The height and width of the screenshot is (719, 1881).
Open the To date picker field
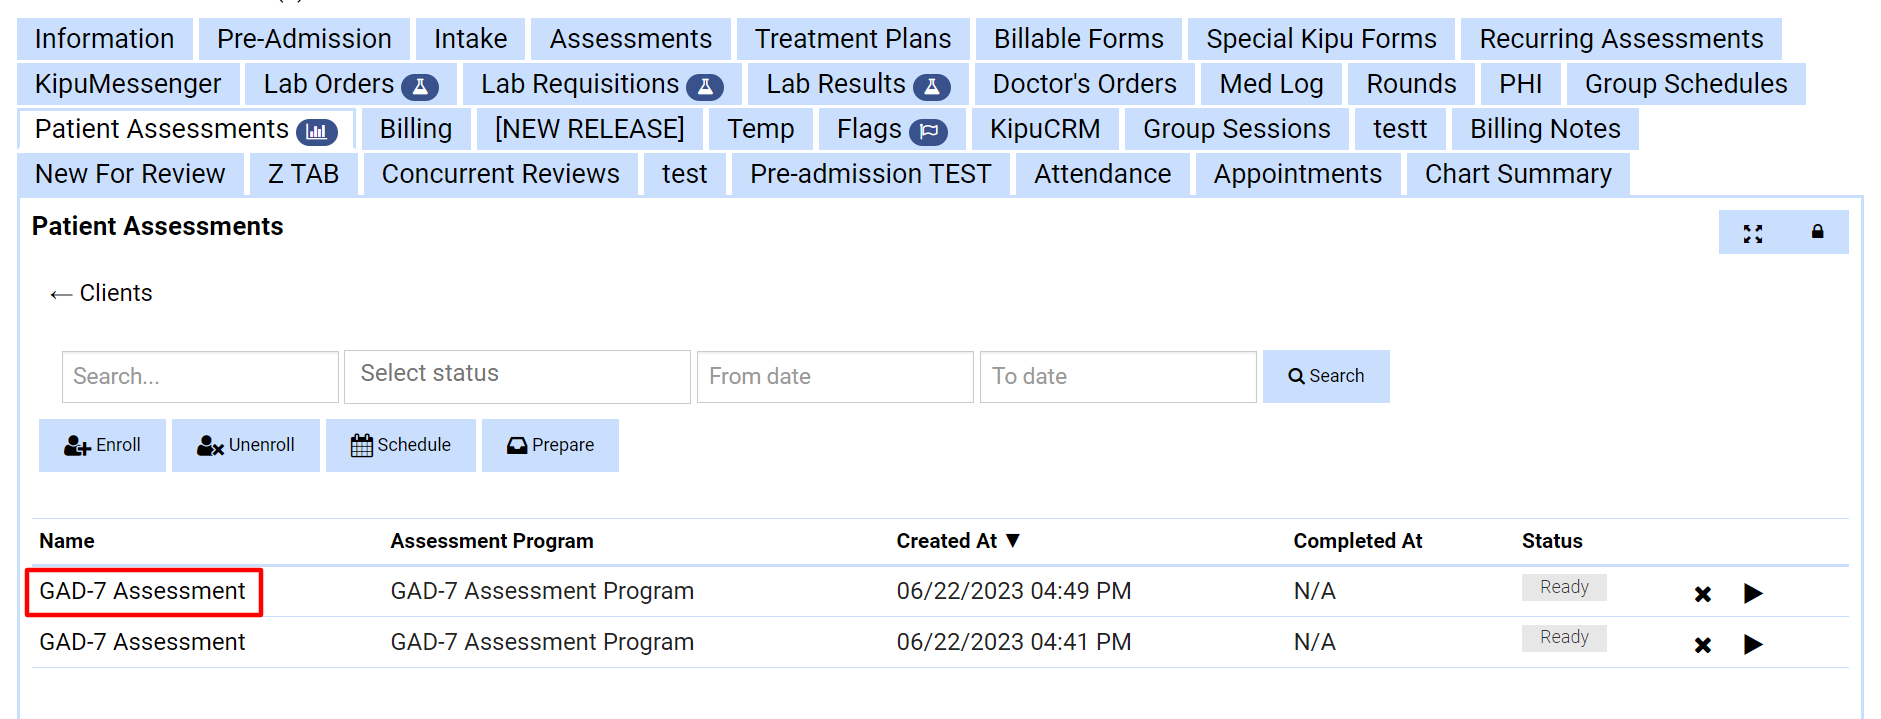(x=1117, y=376)
